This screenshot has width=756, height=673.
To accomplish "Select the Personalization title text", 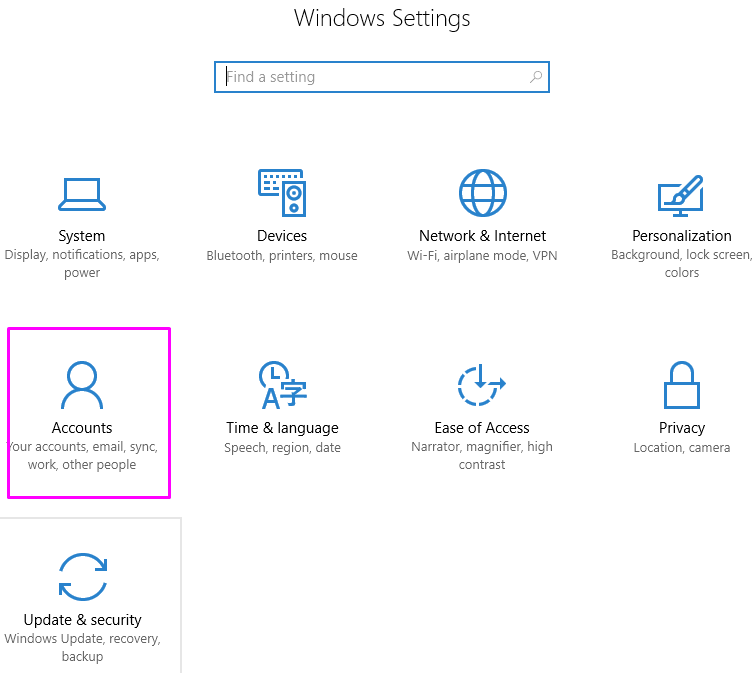I will tap(682, 236).
